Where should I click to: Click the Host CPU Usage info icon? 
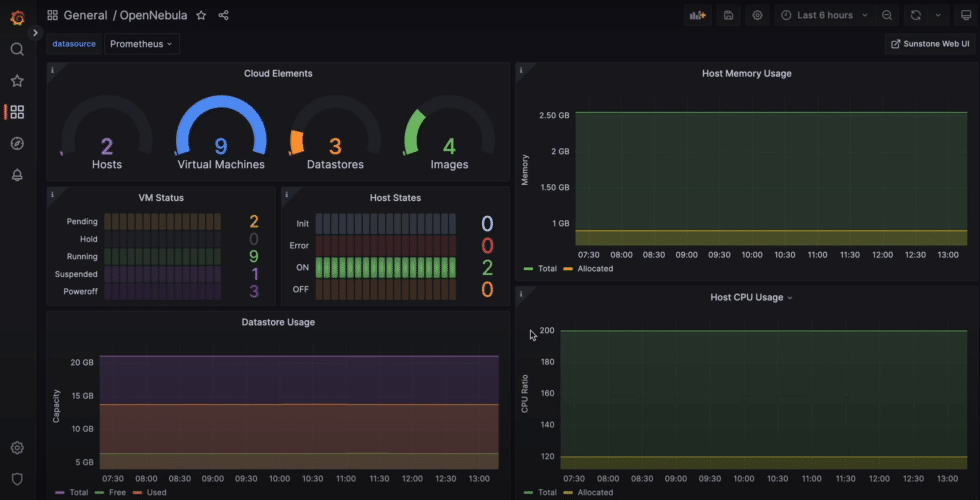click(x=521, y=294)
